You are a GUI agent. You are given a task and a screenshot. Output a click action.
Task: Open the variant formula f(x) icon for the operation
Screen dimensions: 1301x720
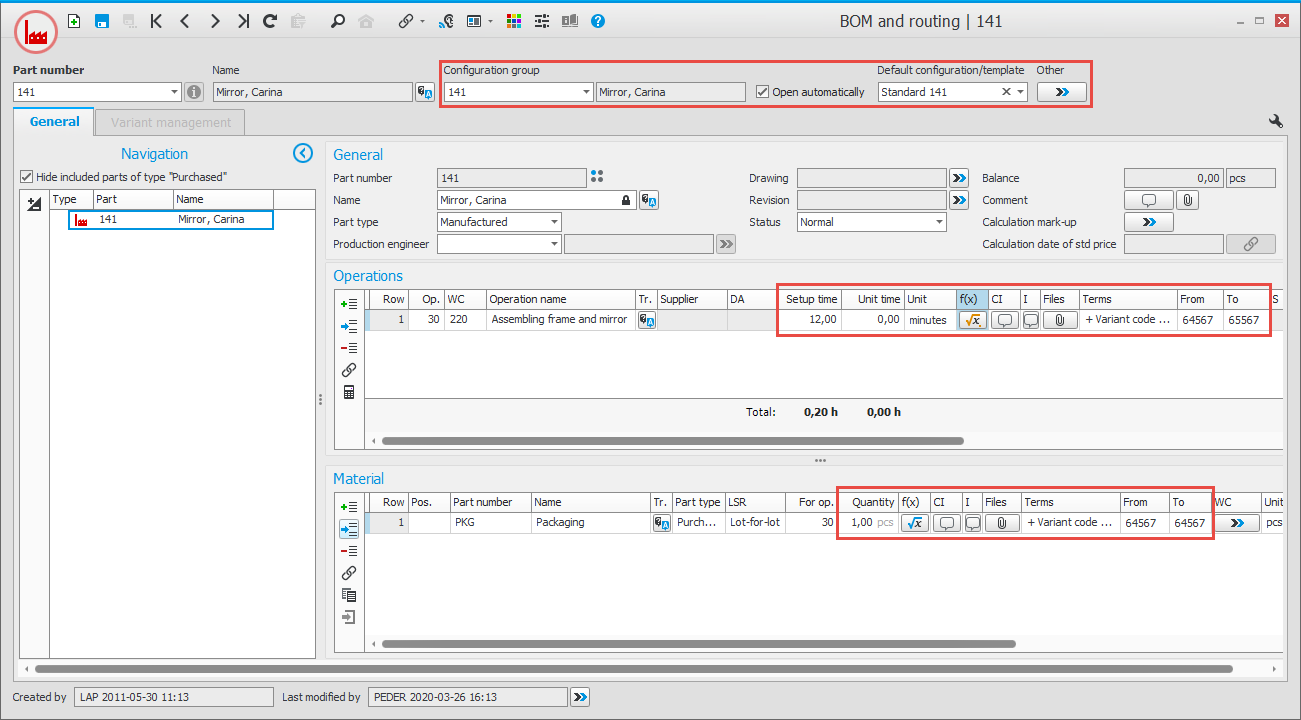(971, 319)
